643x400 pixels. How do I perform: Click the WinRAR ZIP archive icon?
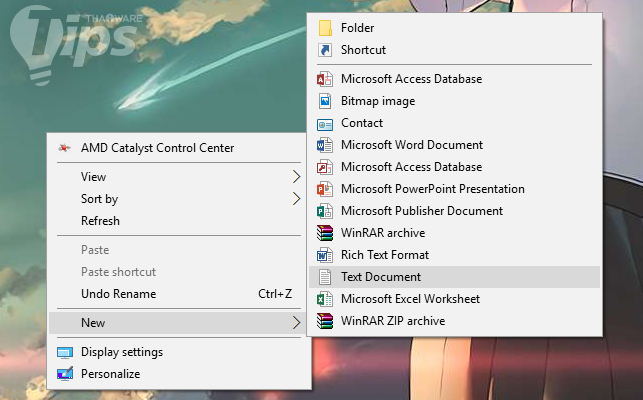pyautogui.click(x=324, y=321)
